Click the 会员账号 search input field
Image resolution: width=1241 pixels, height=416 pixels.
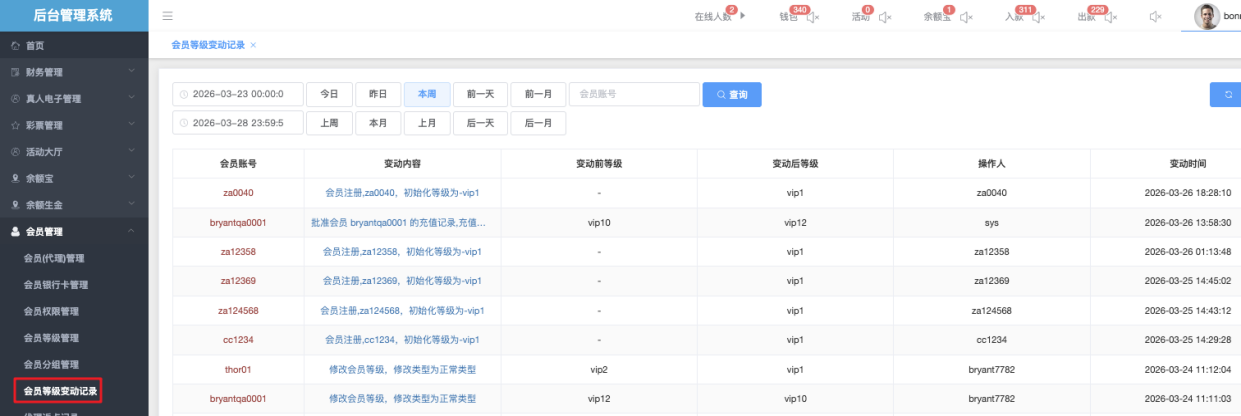click(634, 94)
